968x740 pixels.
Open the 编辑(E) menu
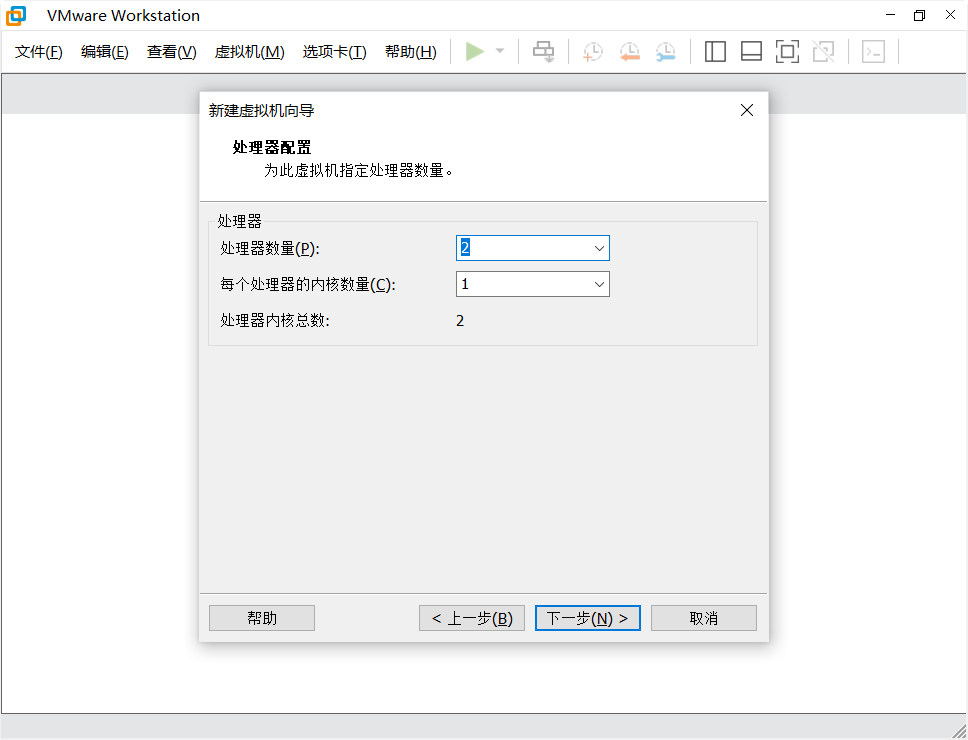[x=105, y=52]
